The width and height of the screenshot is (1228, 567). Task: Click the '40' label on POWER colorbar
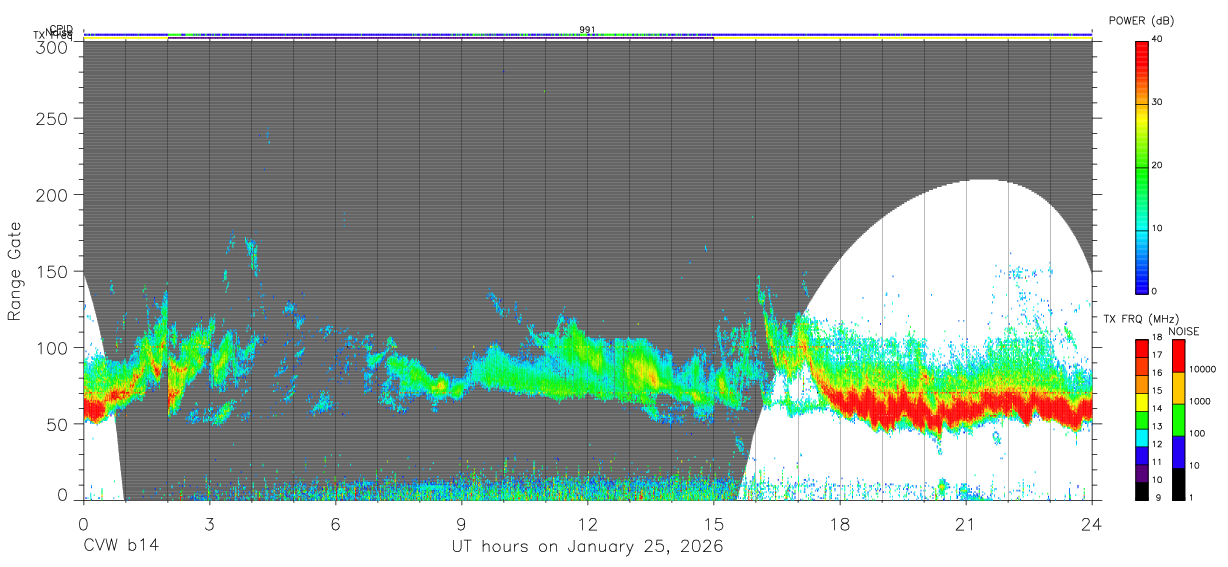point(1159,39)
